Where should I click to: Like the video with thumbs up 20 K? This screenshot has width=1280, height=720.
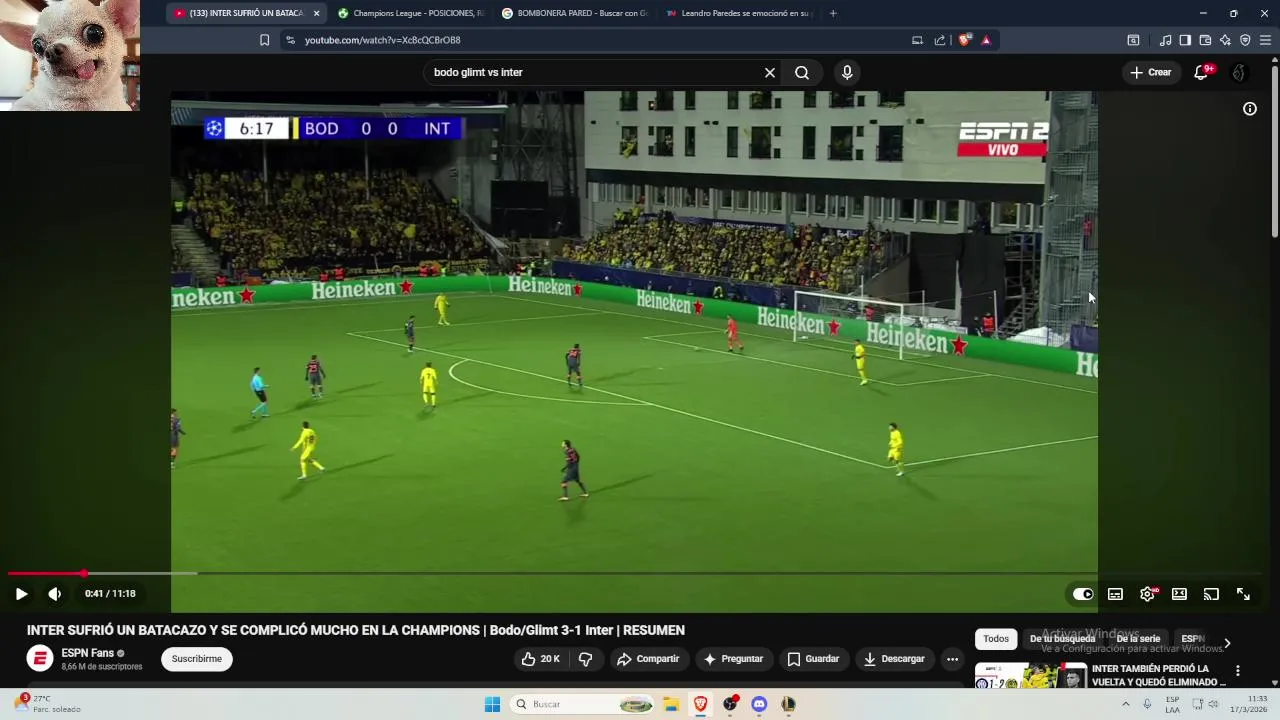coord(540,659)
